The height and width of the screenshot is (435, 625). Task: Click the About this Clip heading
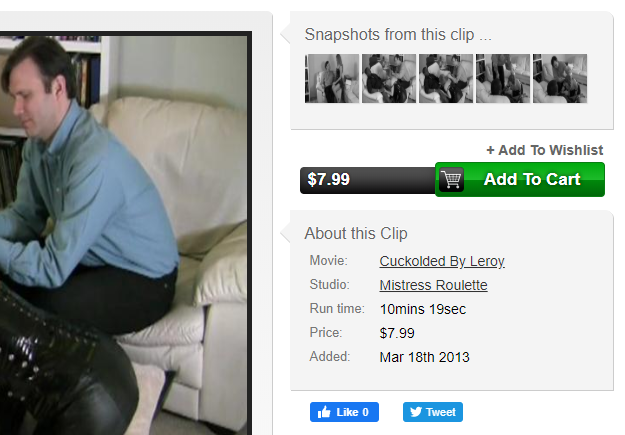tap(356, 233)
